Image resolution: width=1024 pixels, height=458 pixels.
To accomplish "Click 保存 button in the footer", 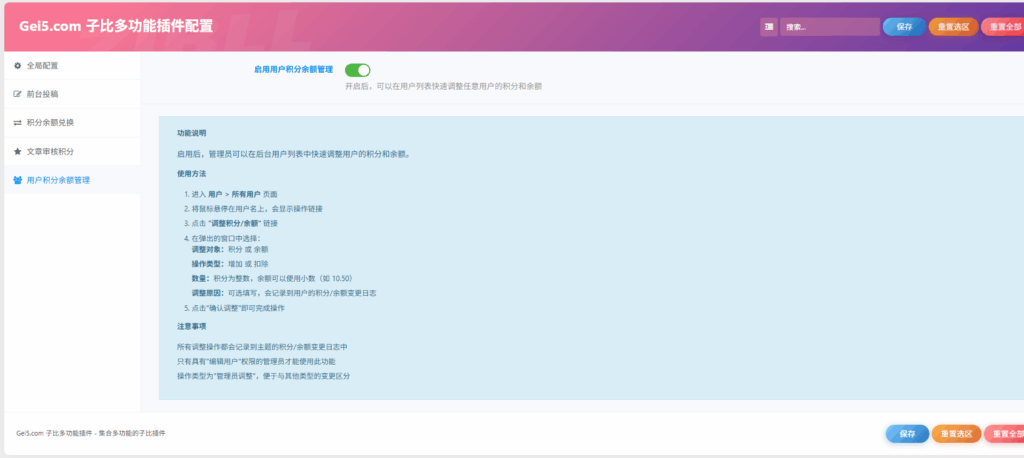I will [907, 434].
